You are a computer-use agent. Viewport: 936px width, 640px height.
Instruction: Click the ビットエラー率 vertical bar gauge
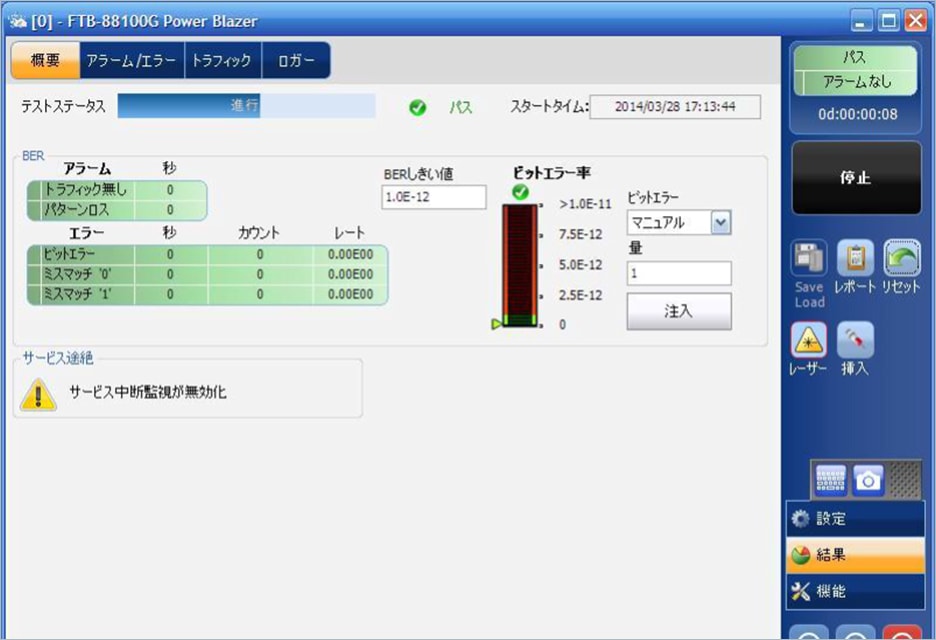click(521, 260)
